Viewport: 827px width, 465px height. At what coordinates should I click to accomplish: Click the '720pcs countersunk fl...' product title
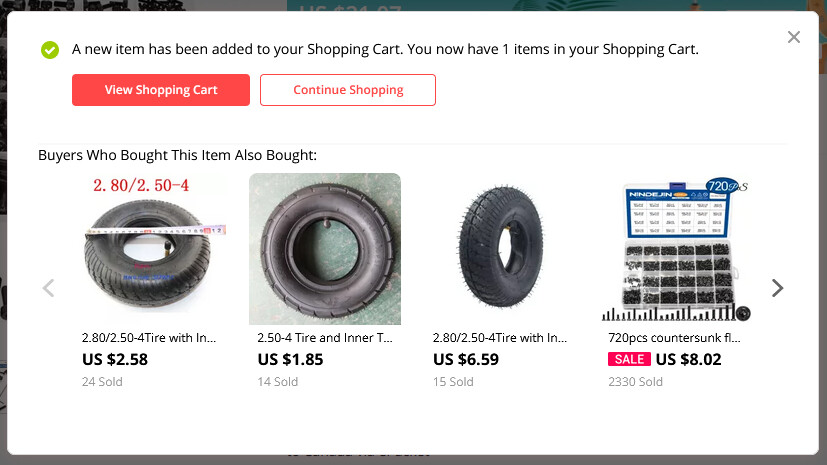(x=675, y=338)
